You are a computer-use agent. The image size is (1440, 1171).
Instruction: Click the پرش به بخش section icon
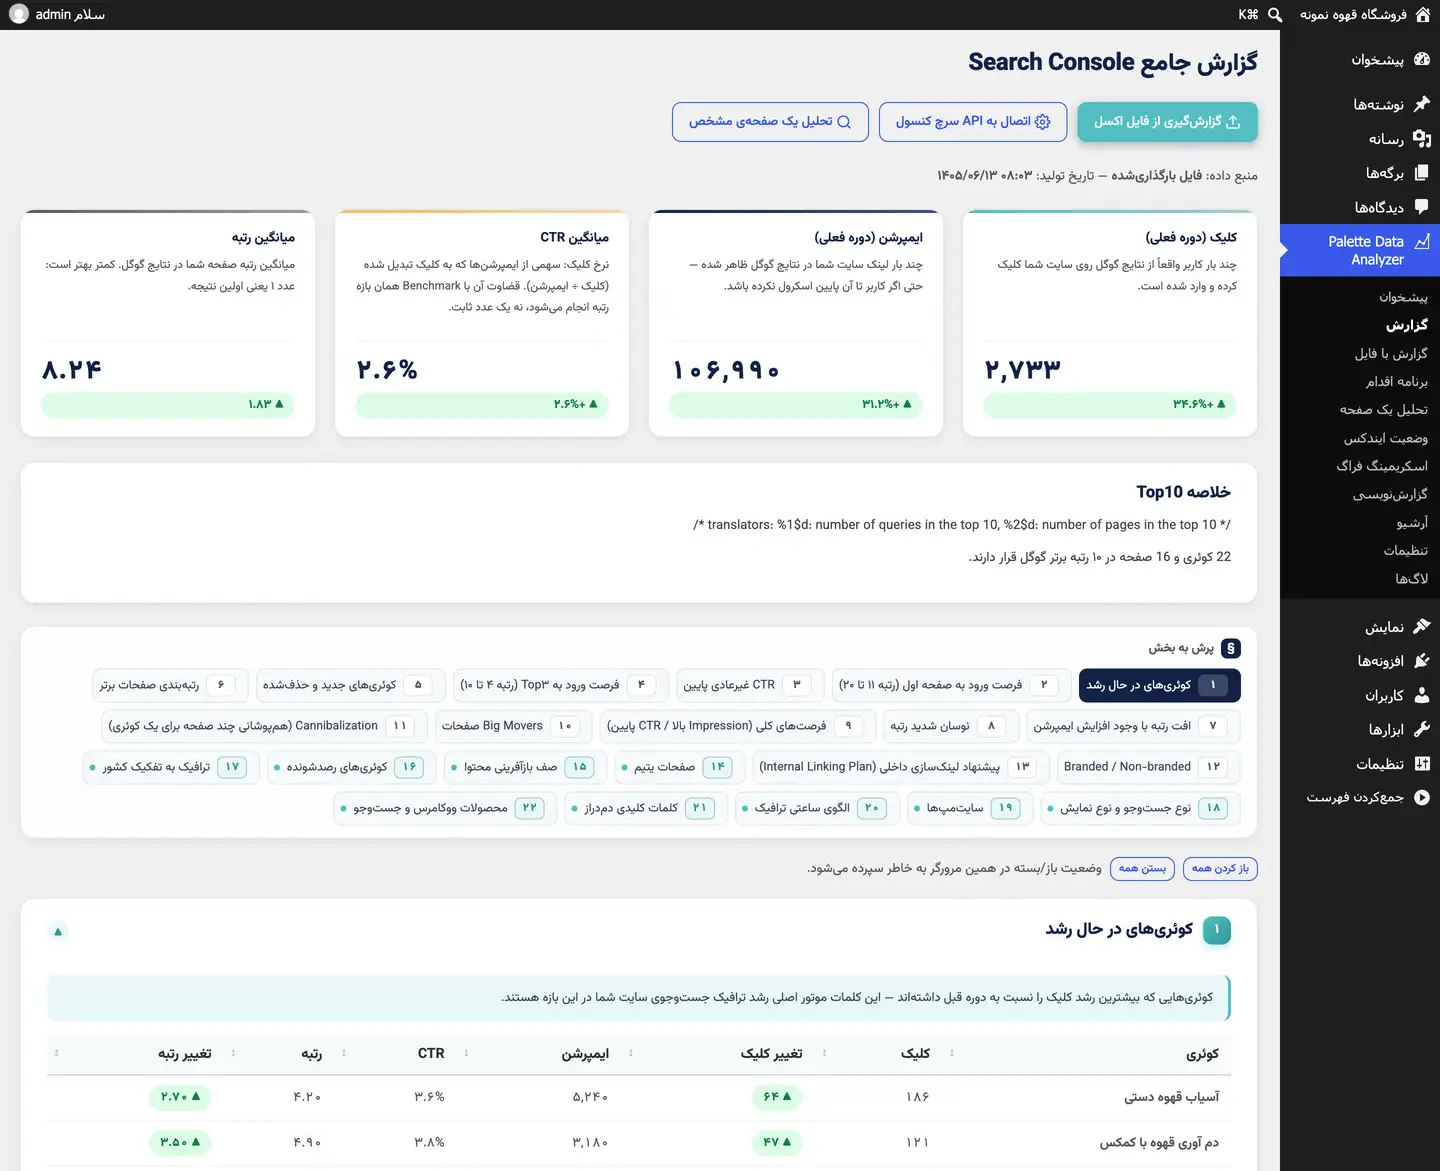(x=1231, y=648)
